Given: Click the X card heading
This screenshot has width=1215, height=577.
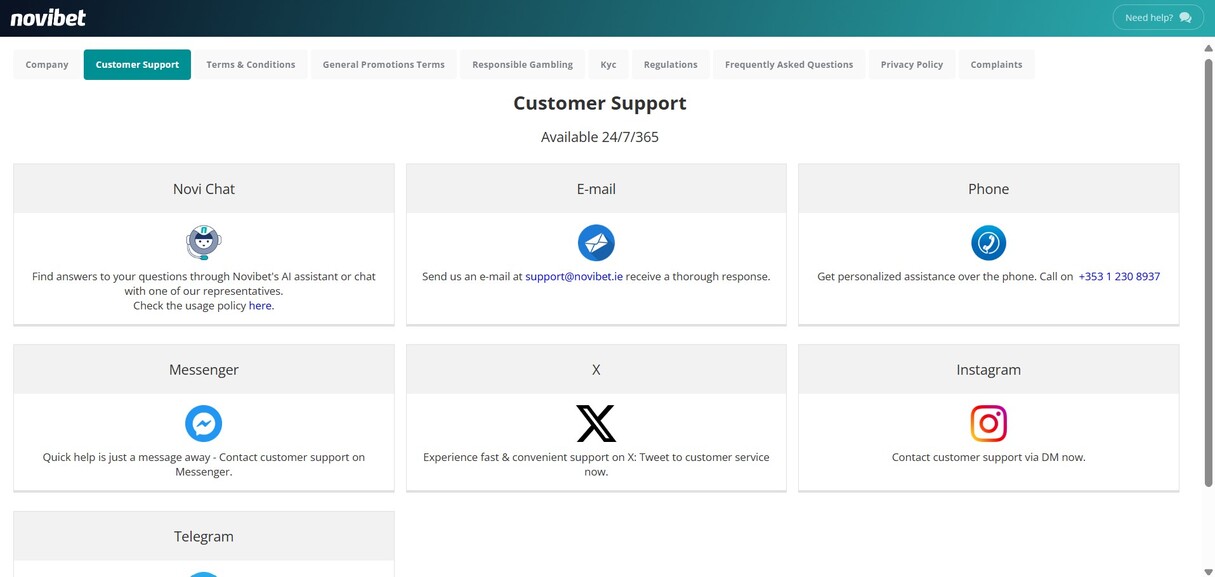Looking at the screenshot, I should pyautogui.click(x=596, y=370).
